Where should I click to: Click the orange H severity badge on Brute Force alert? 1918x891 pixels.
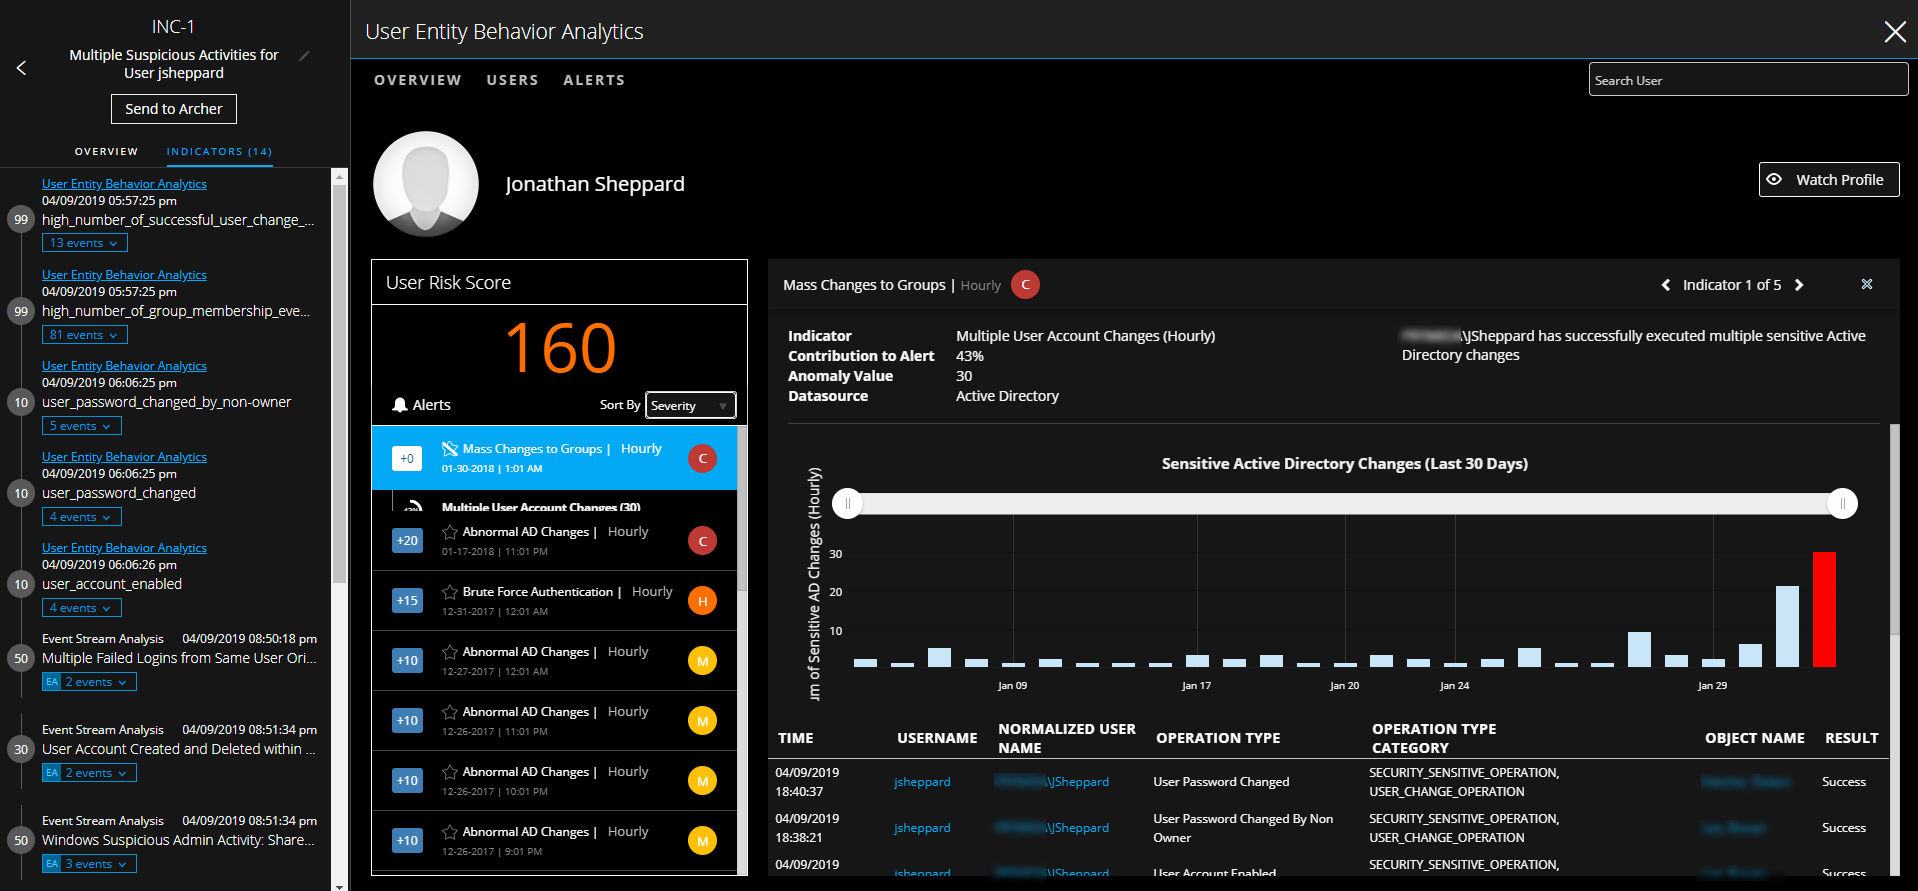coord(702,601)
